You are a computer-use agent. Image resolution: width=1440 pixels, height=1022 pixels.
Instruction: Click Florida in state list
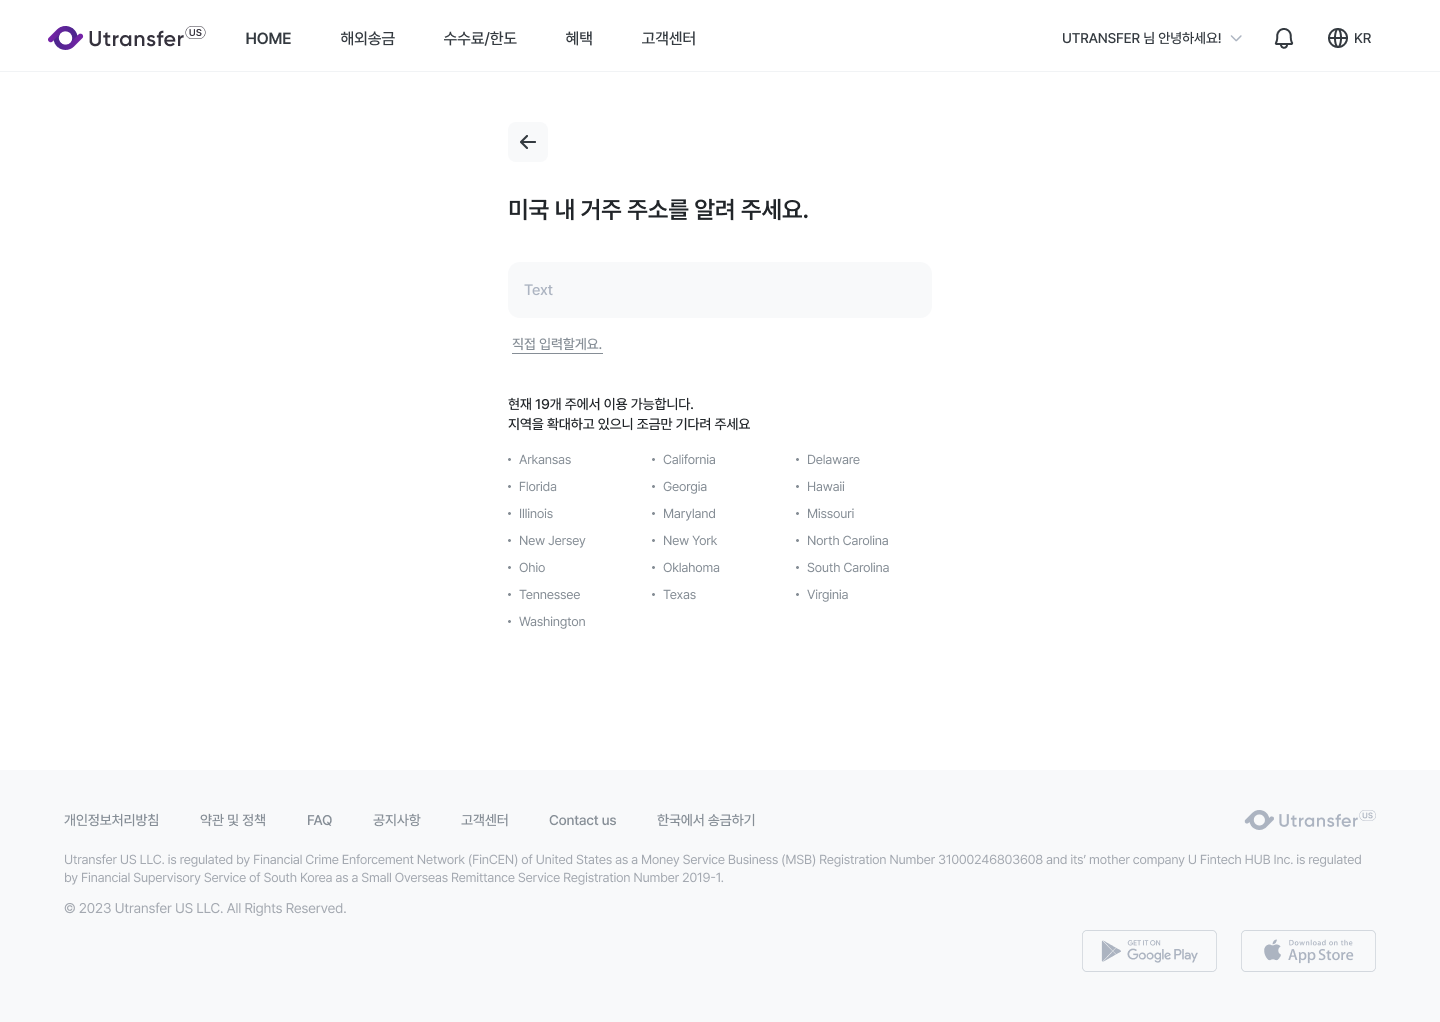tap(538, 487)
